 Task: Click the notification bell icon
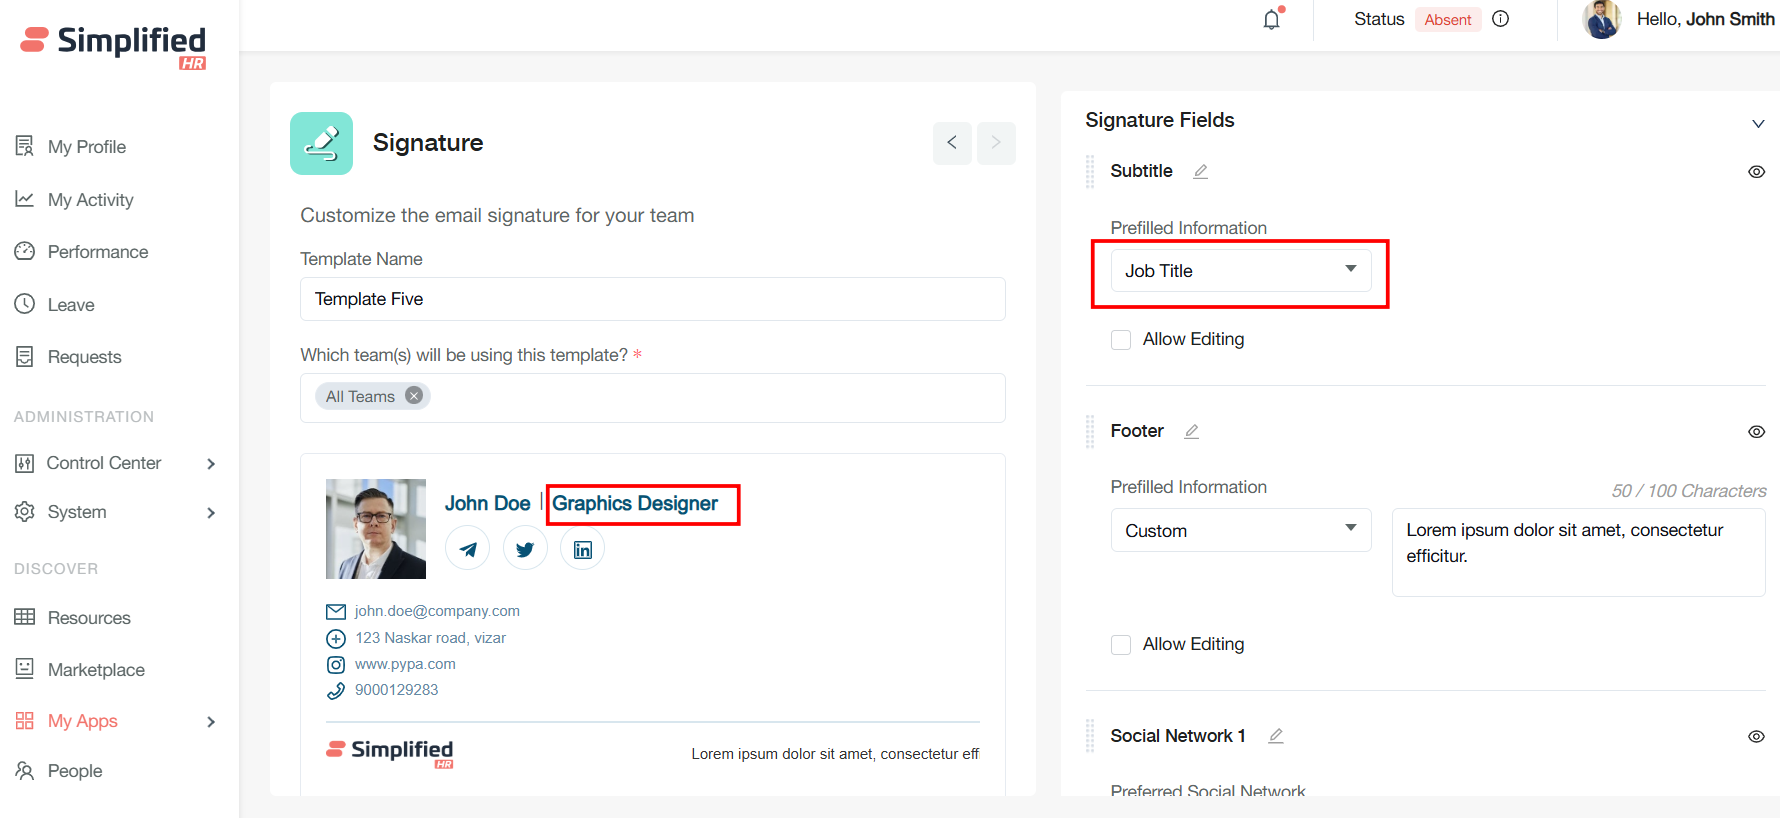[x=1271, y=20]
